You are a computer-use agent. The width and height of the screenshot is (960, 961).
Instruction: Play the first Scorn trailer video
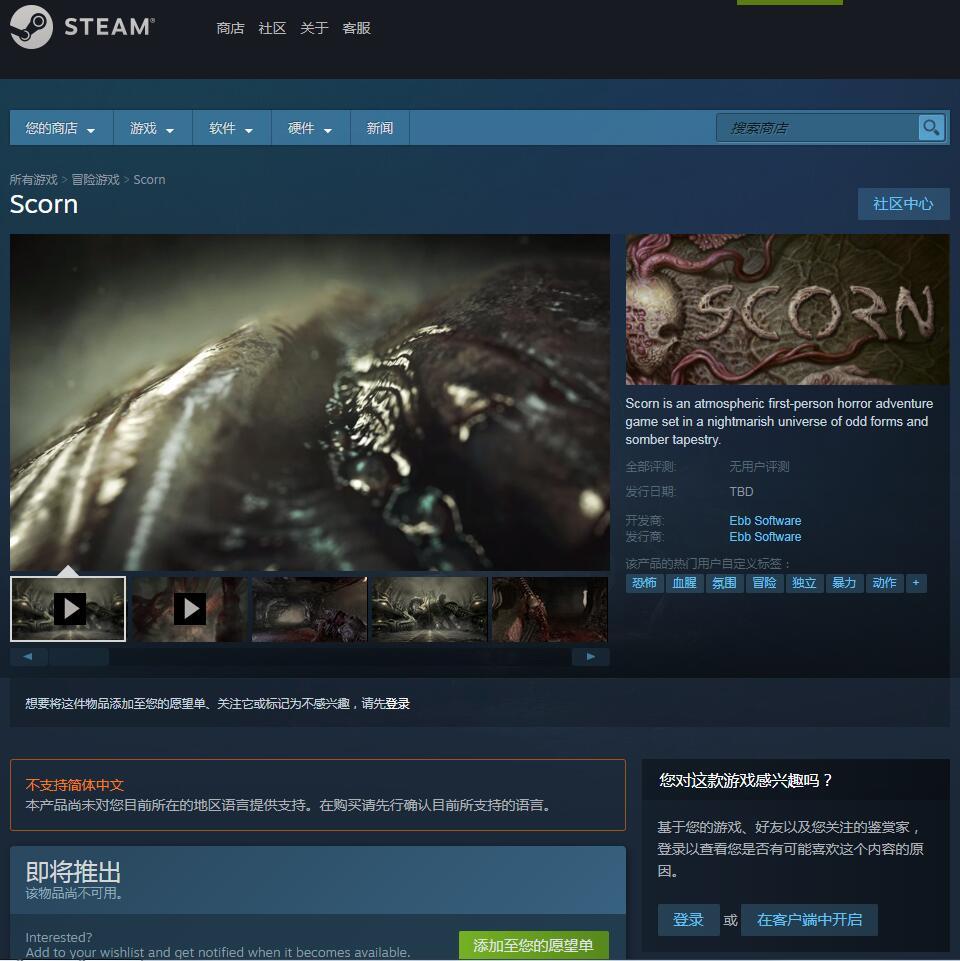[x=68, y=609]
